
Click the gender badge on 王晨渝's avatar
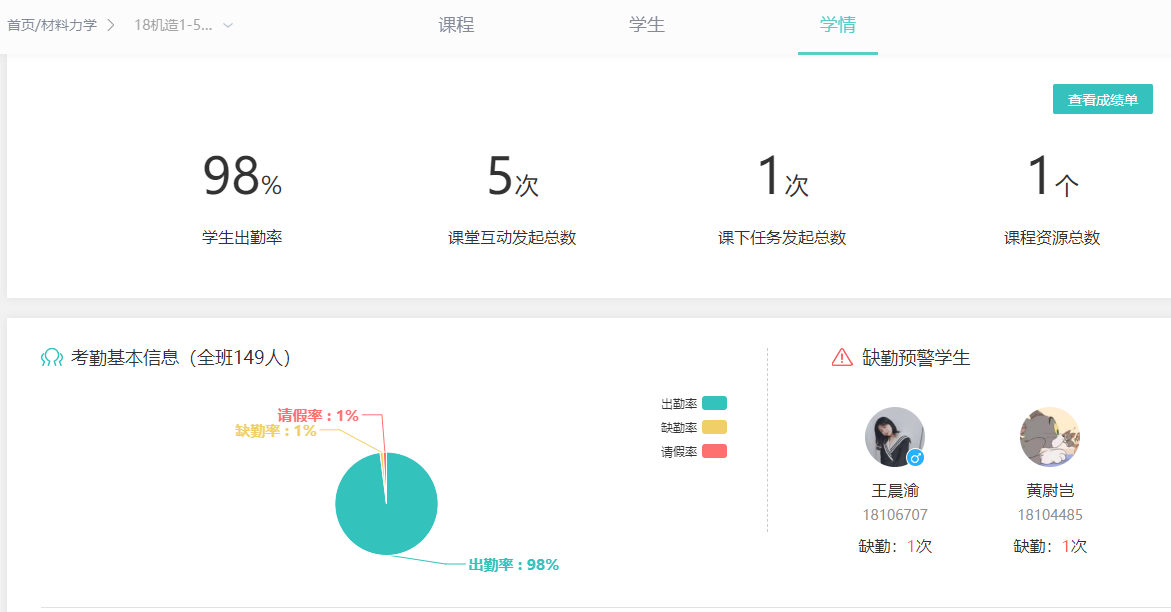(x=915, y=458)
